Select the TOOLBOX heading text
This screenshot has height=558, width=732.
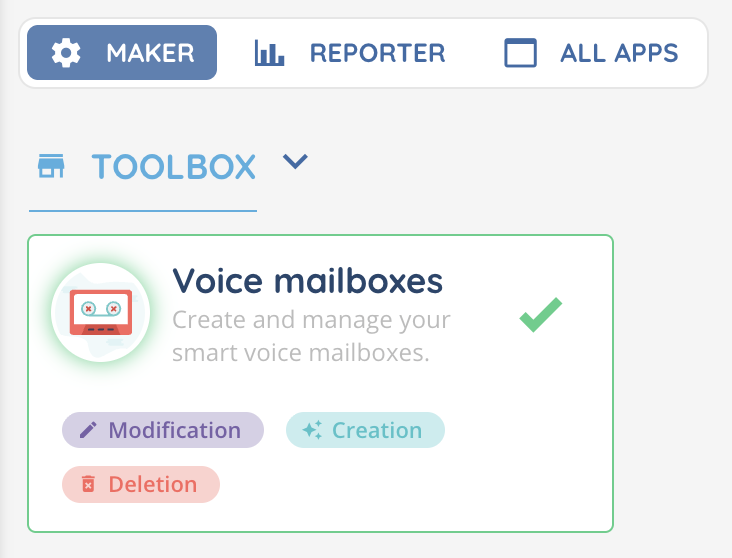tap(174, 166)
